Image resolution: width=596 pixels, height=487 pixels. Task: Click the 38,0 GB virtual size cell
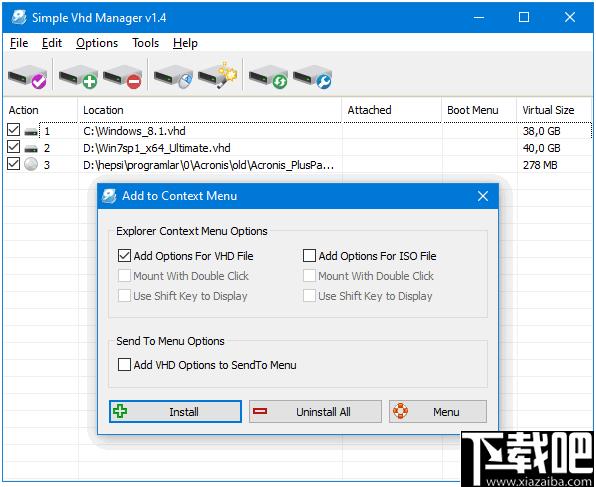541,131
